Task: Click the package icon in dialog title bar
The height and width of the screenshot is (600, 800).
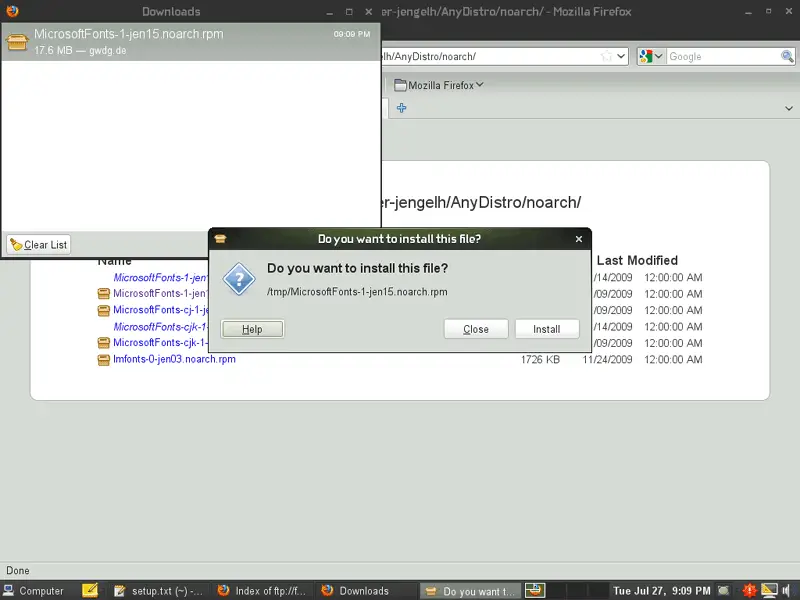Action: [x=220, y=239]
